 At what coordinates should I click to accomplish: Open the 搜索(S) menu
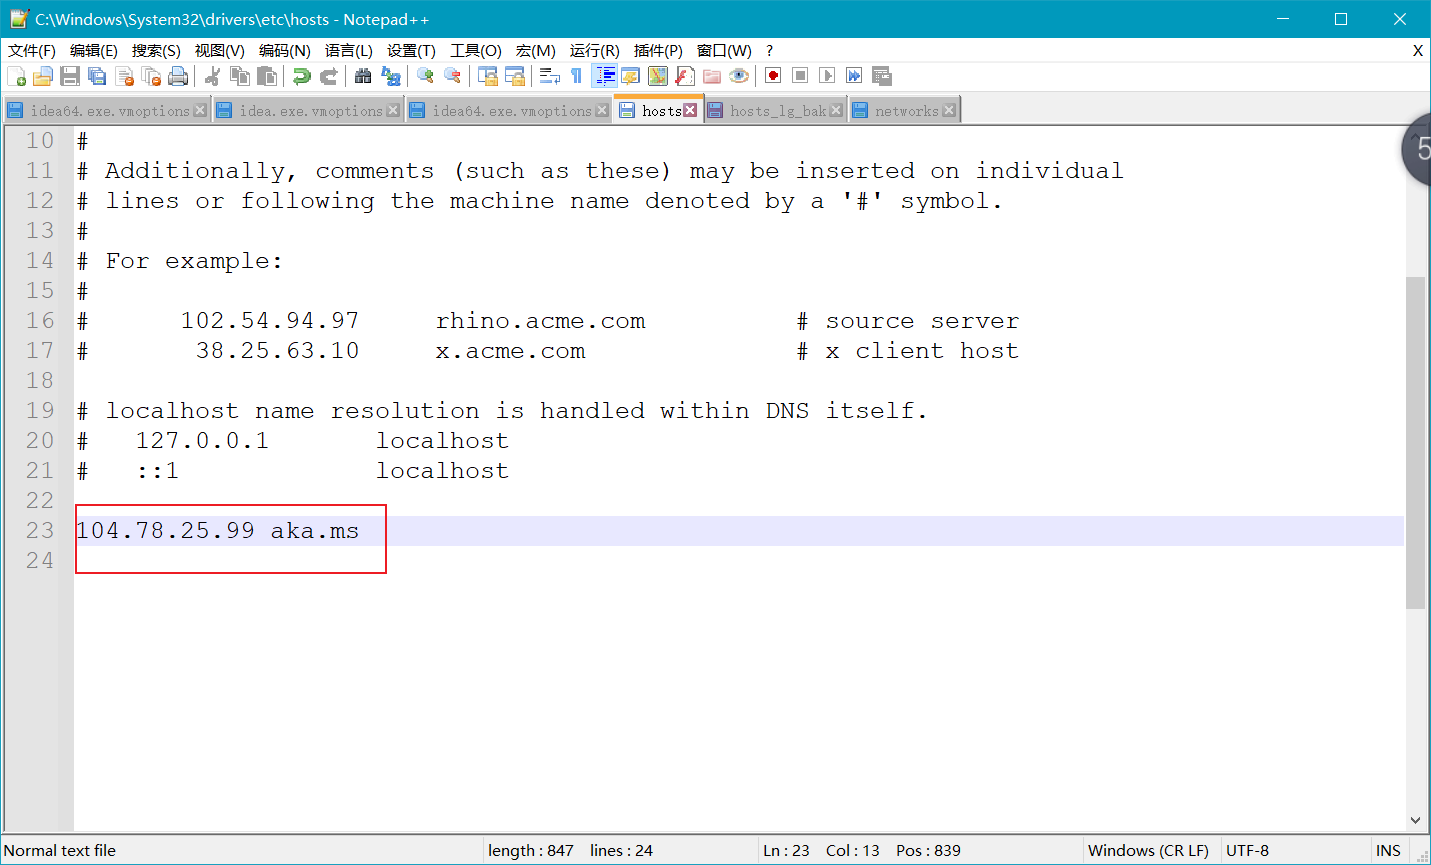(156, 50)
